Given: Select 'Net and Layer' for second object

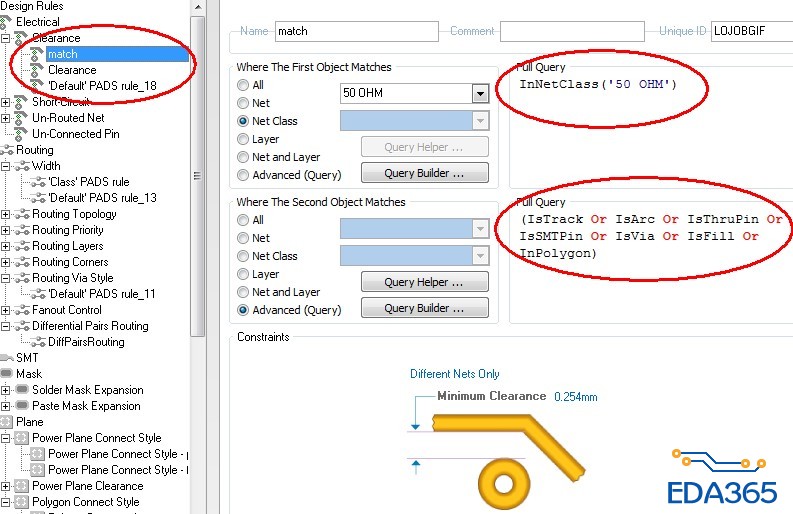Looking at the screenshot, I should [x=243, y=292].
